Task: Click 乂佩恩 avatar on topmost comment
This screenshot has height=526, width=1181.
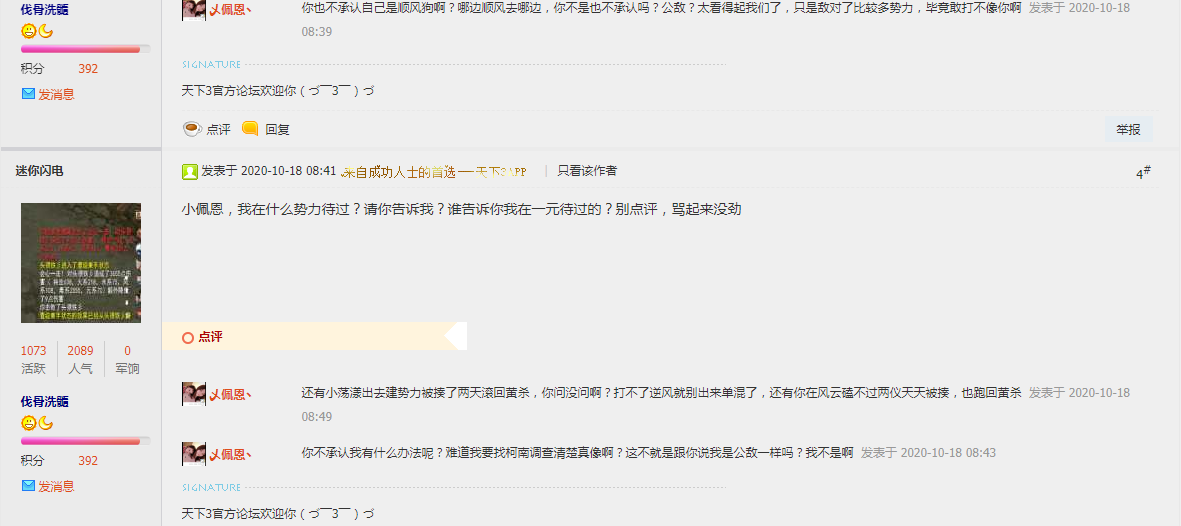Action: tap(194, 10)
